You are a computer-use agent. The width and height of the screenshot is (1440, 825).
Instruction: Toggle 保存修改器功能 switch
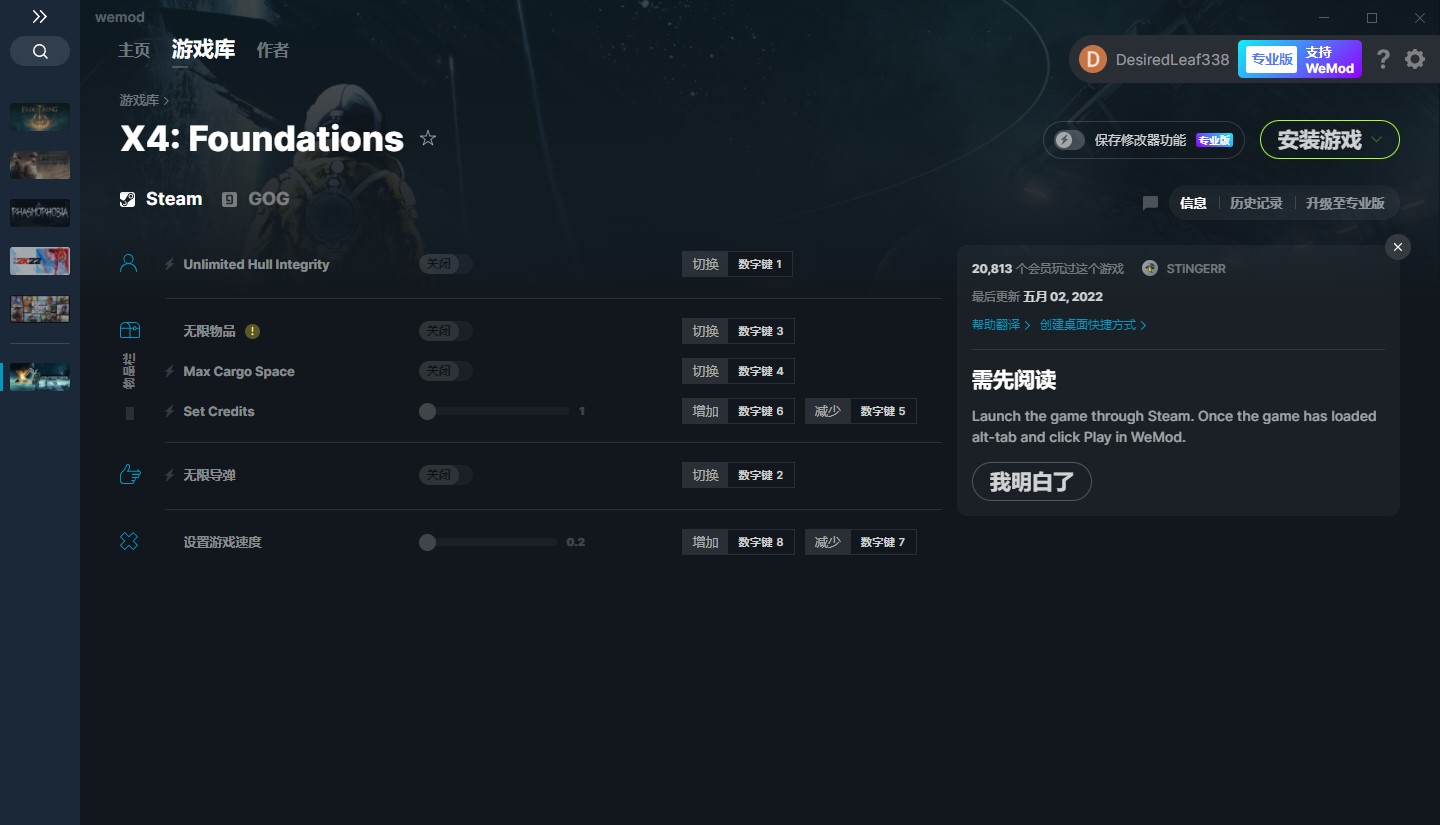pyautogui.click(x=1069, y=140)
